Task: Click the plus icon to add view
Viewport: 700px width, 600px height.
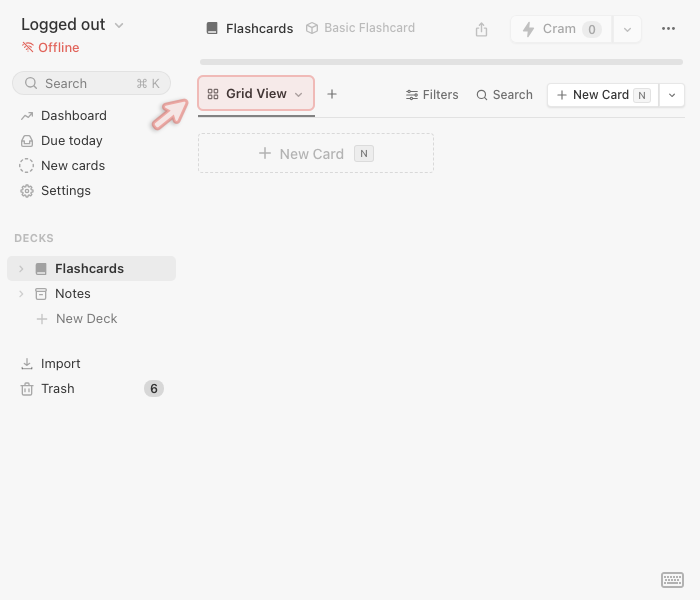Action: [x=332, y=94]
